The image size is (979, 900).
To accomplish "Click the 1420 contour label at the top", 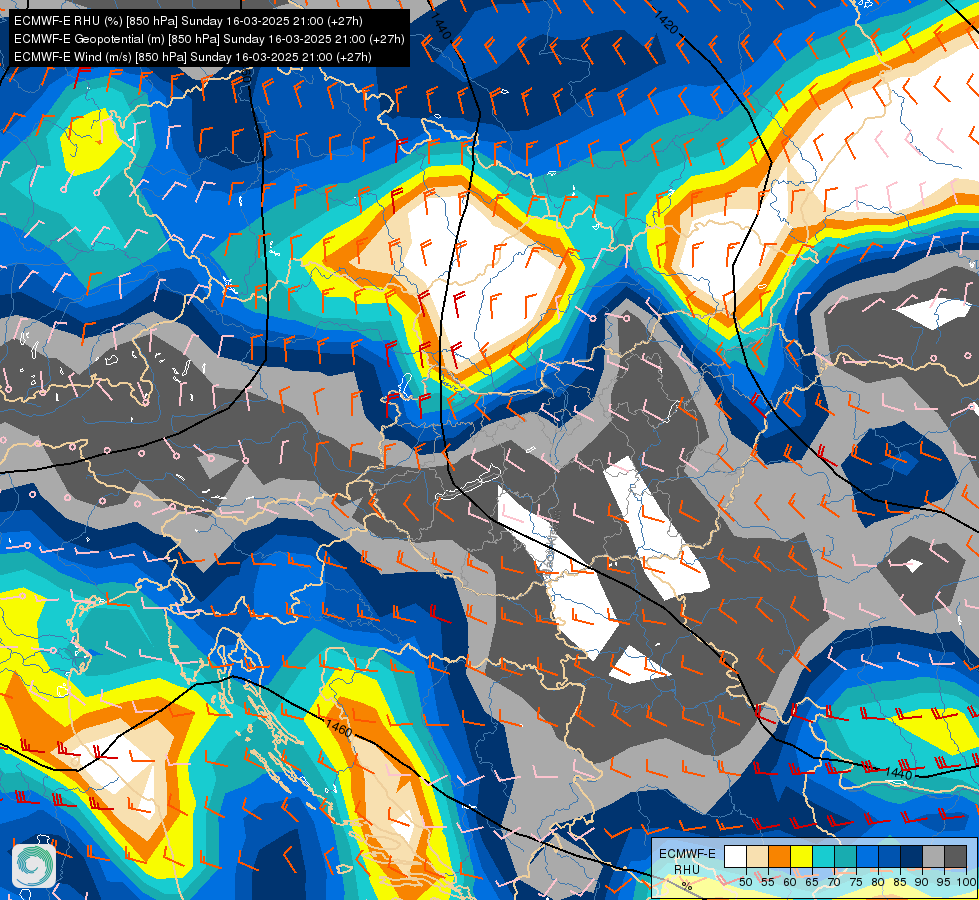I will (x=666, y=22).
